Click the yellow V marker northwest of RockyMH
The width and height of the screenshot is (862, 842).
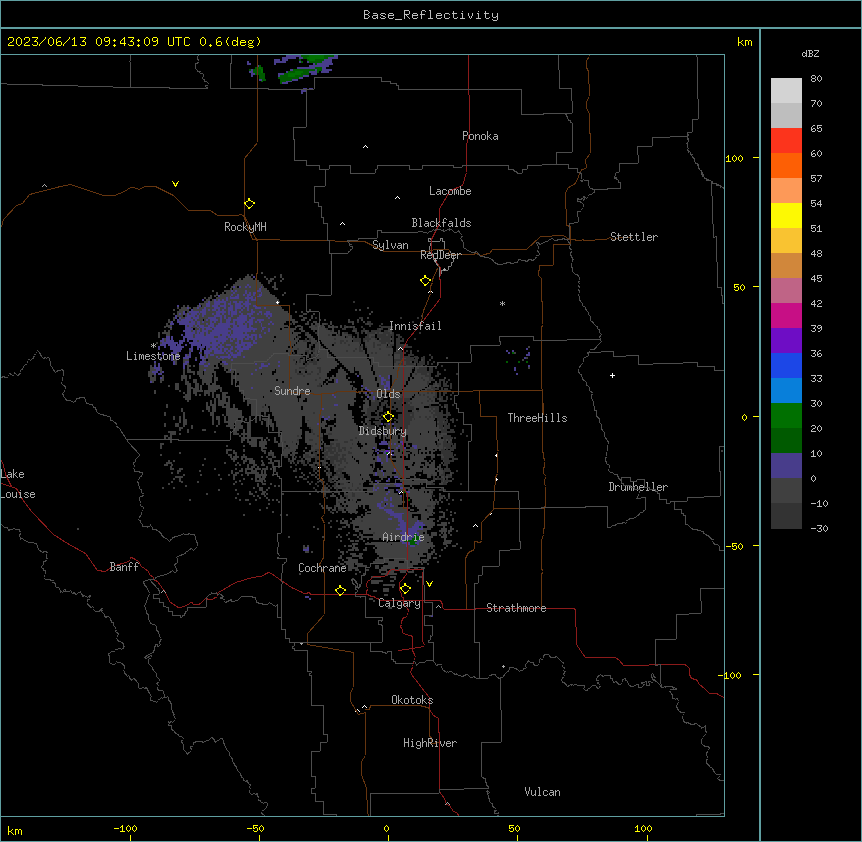175,184
